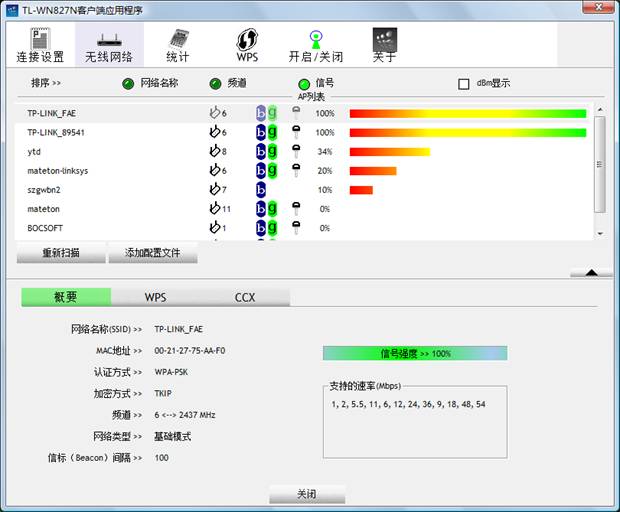Open the WPS toolbar icon
620x512 pixels.
(247, 40)
